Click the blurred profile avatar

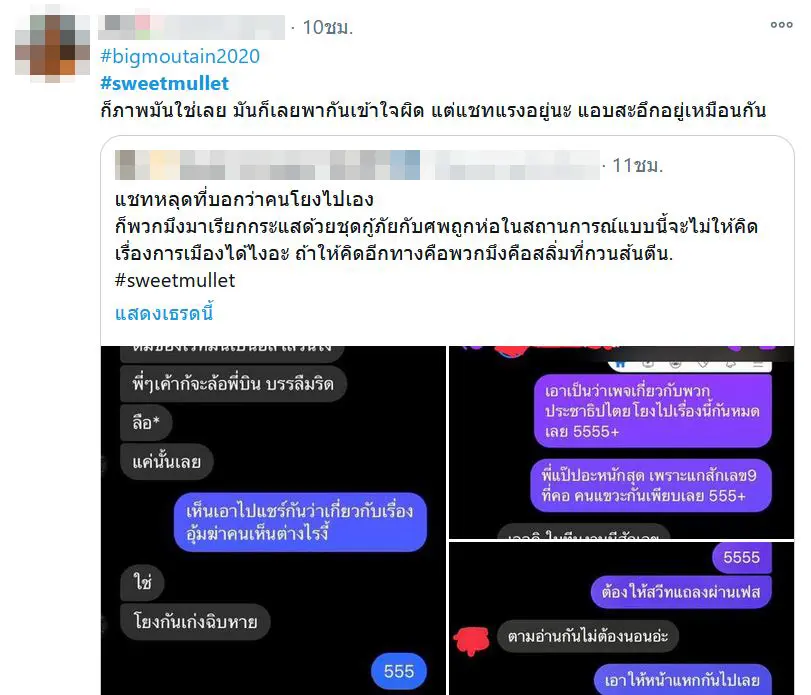click(x=52, y=46)
